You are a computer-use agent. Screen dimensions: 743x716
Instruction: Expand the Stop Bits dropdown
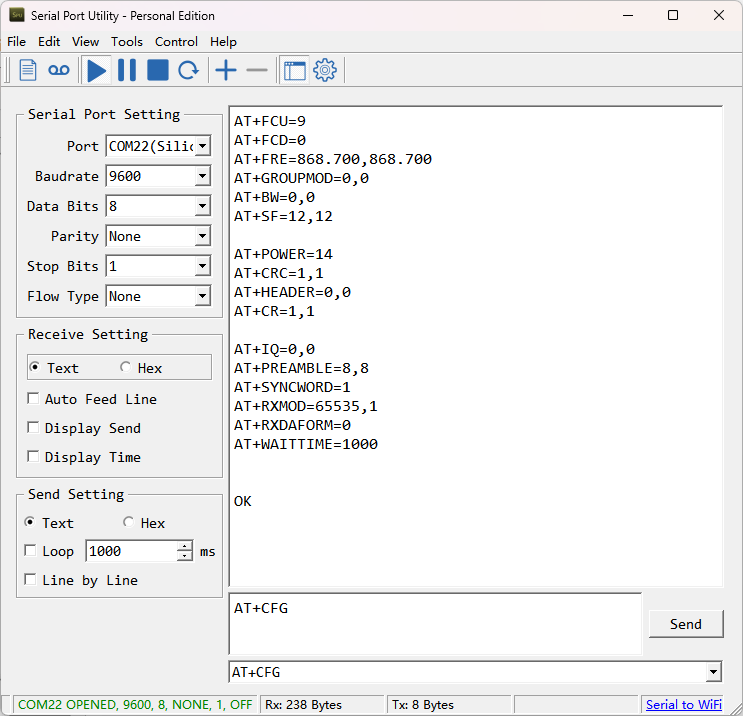202,266
